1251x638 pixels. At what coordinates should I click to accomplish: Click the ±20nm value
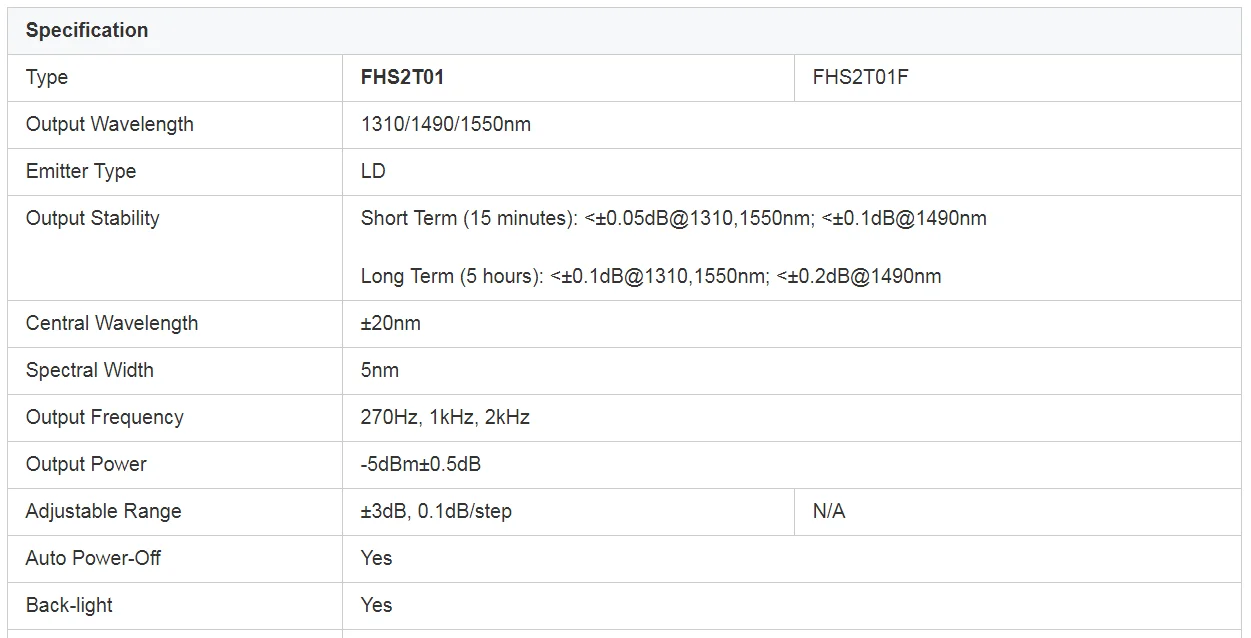click(391, 323)
